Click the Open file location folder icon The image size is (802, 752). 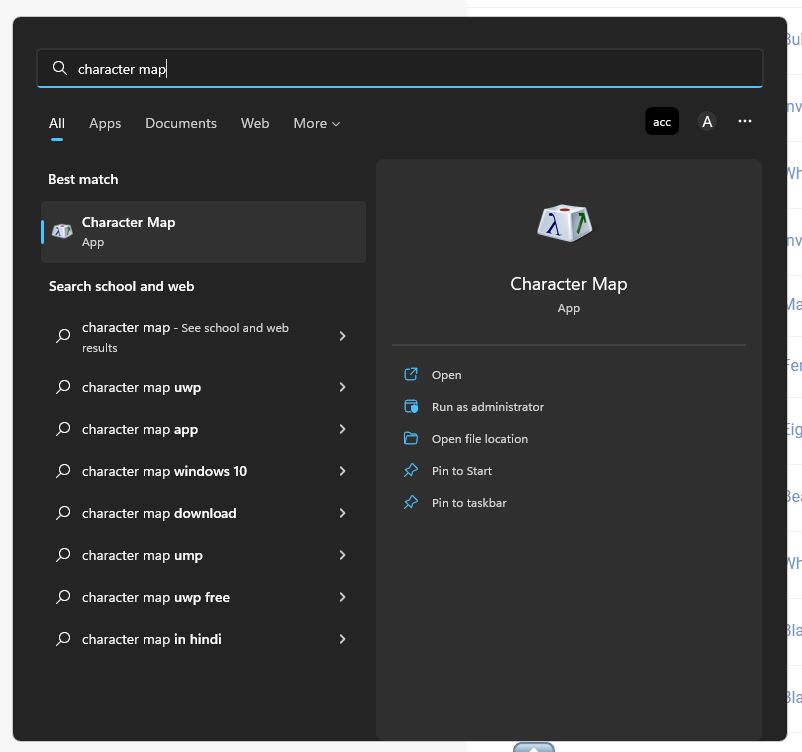point(411,438)
